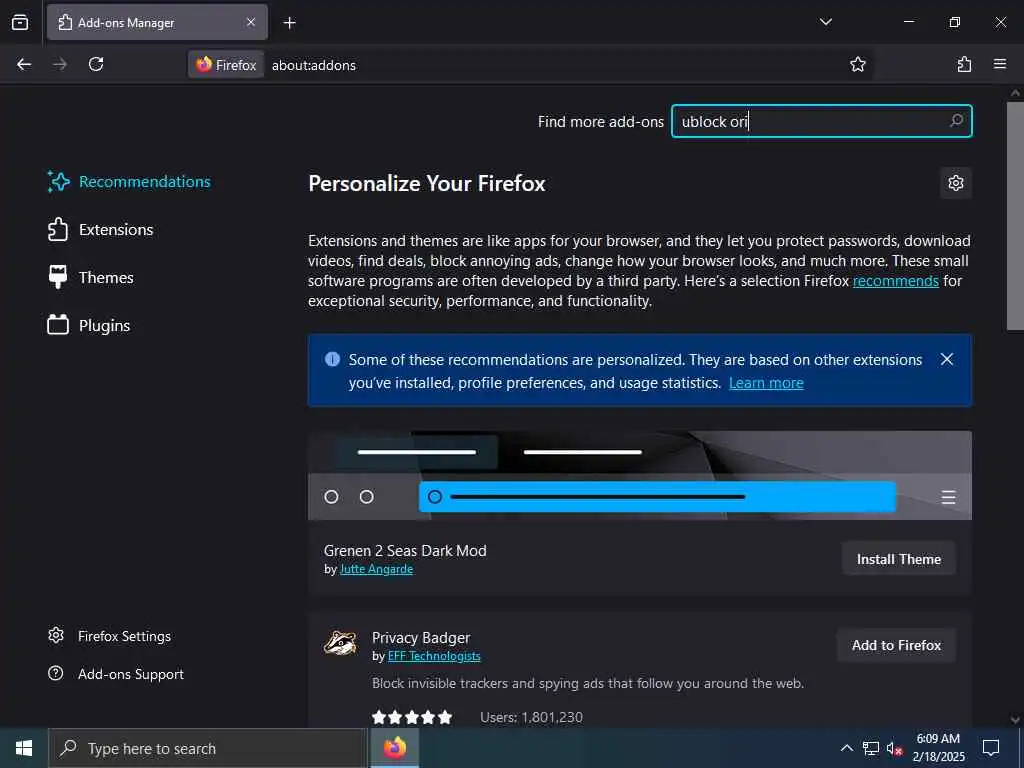Reload the current page
Viewport: 1024px width, 768px height.
(96, 64)
